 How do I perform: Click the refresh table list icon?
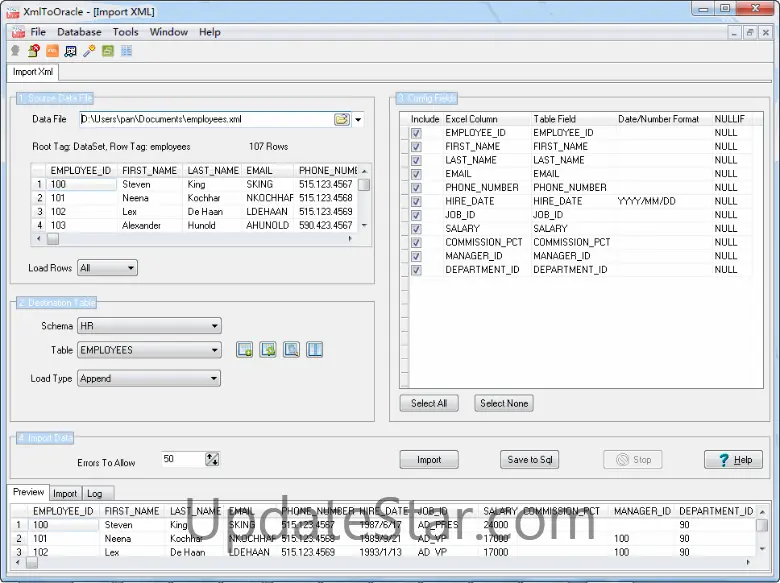pos(268,350)
